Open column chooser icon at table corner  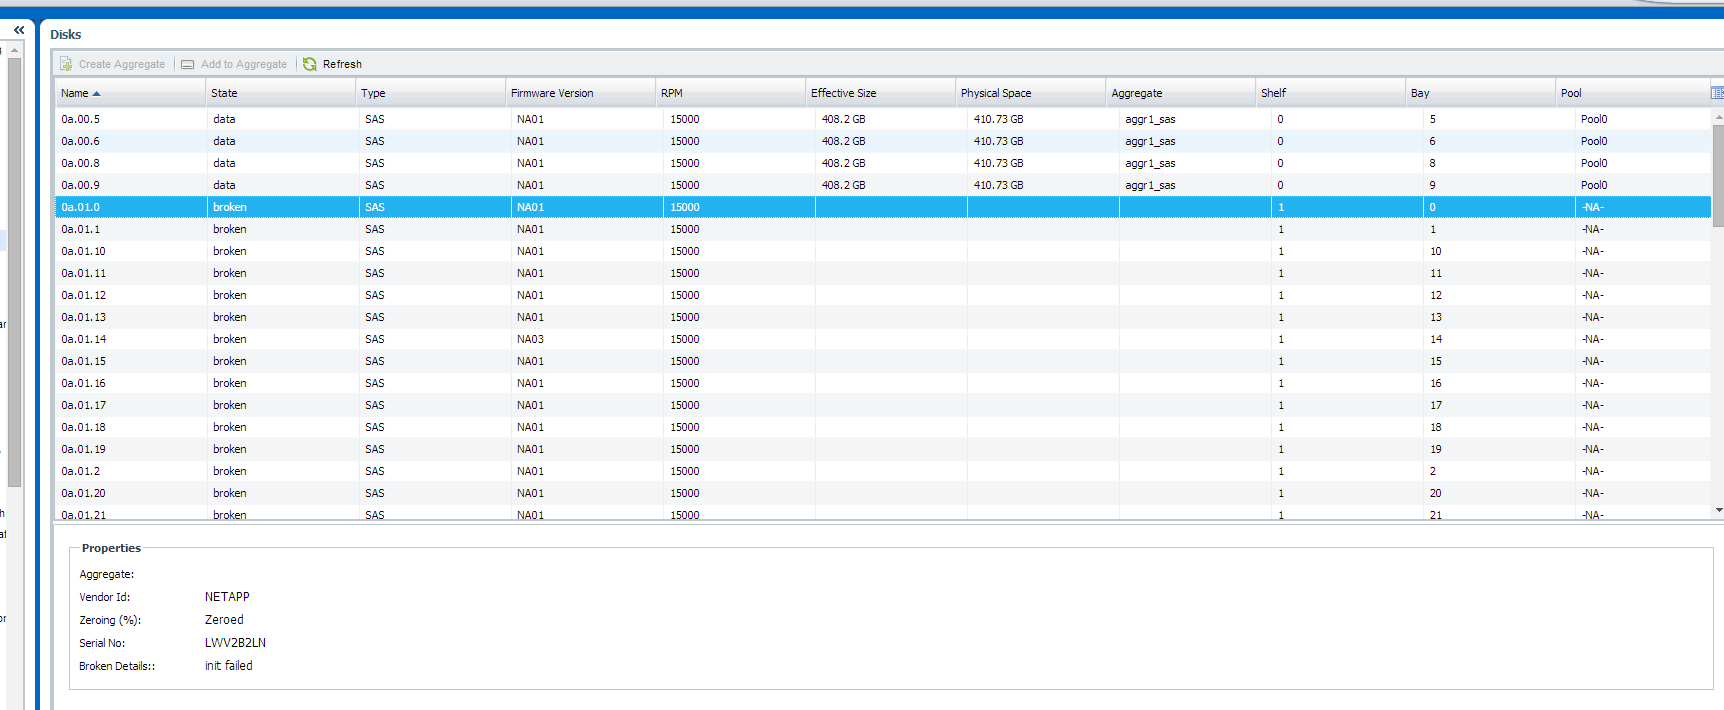click(1717, 93)
